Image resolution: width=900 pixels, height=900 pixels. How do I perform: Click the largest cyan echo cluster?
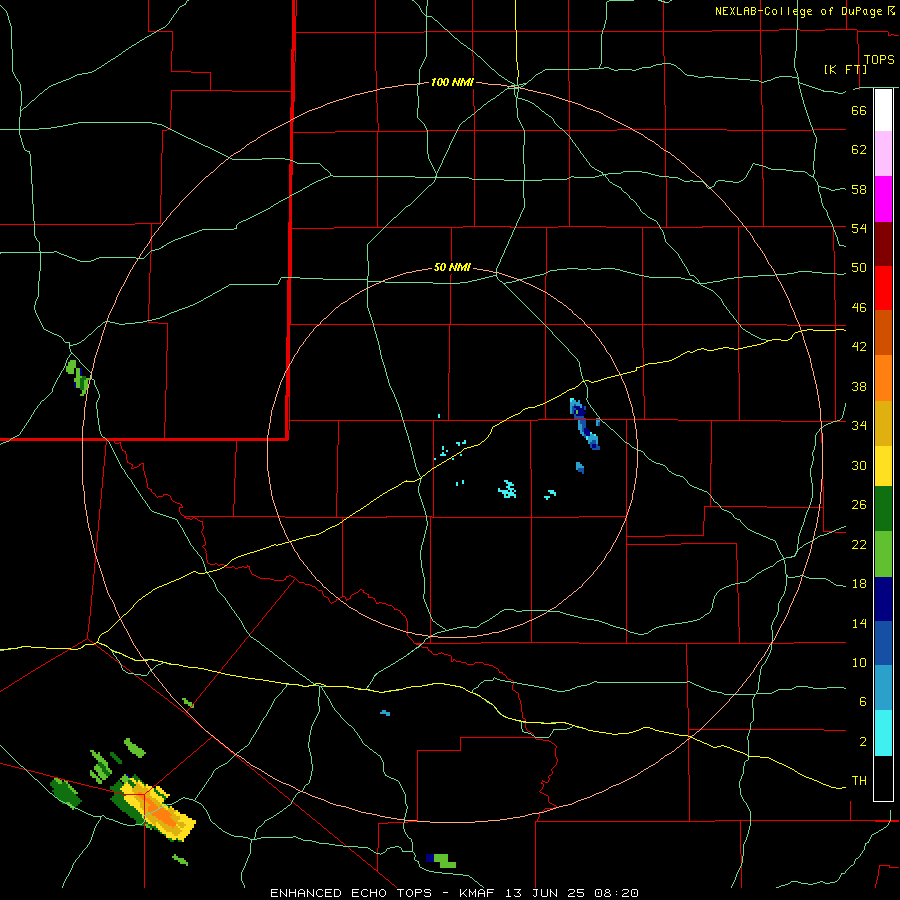point(507,489)
